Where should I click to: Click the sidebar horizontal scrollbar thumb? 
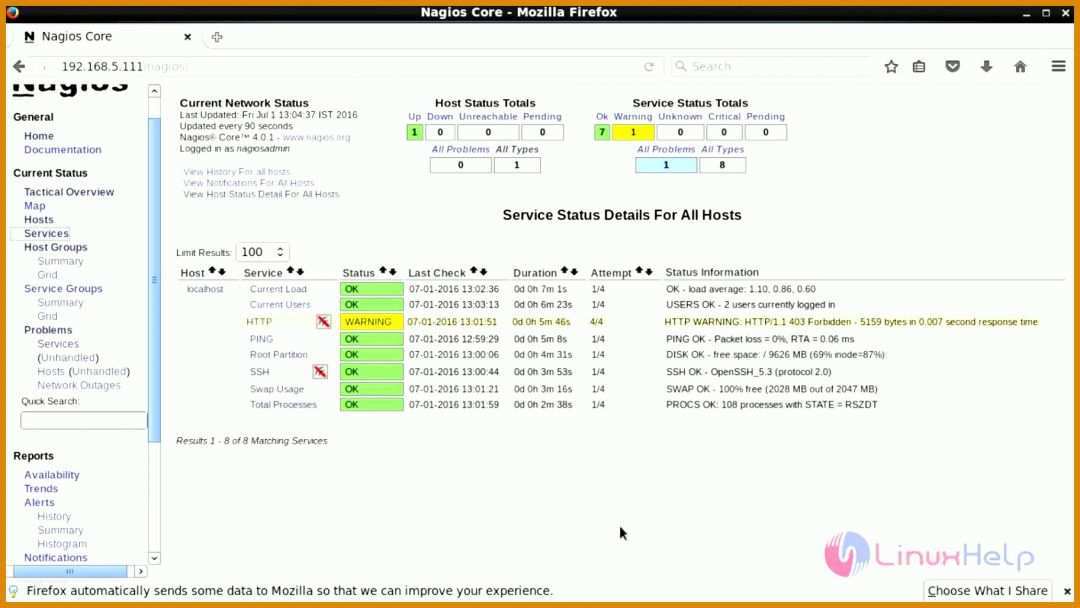(70, 572)
